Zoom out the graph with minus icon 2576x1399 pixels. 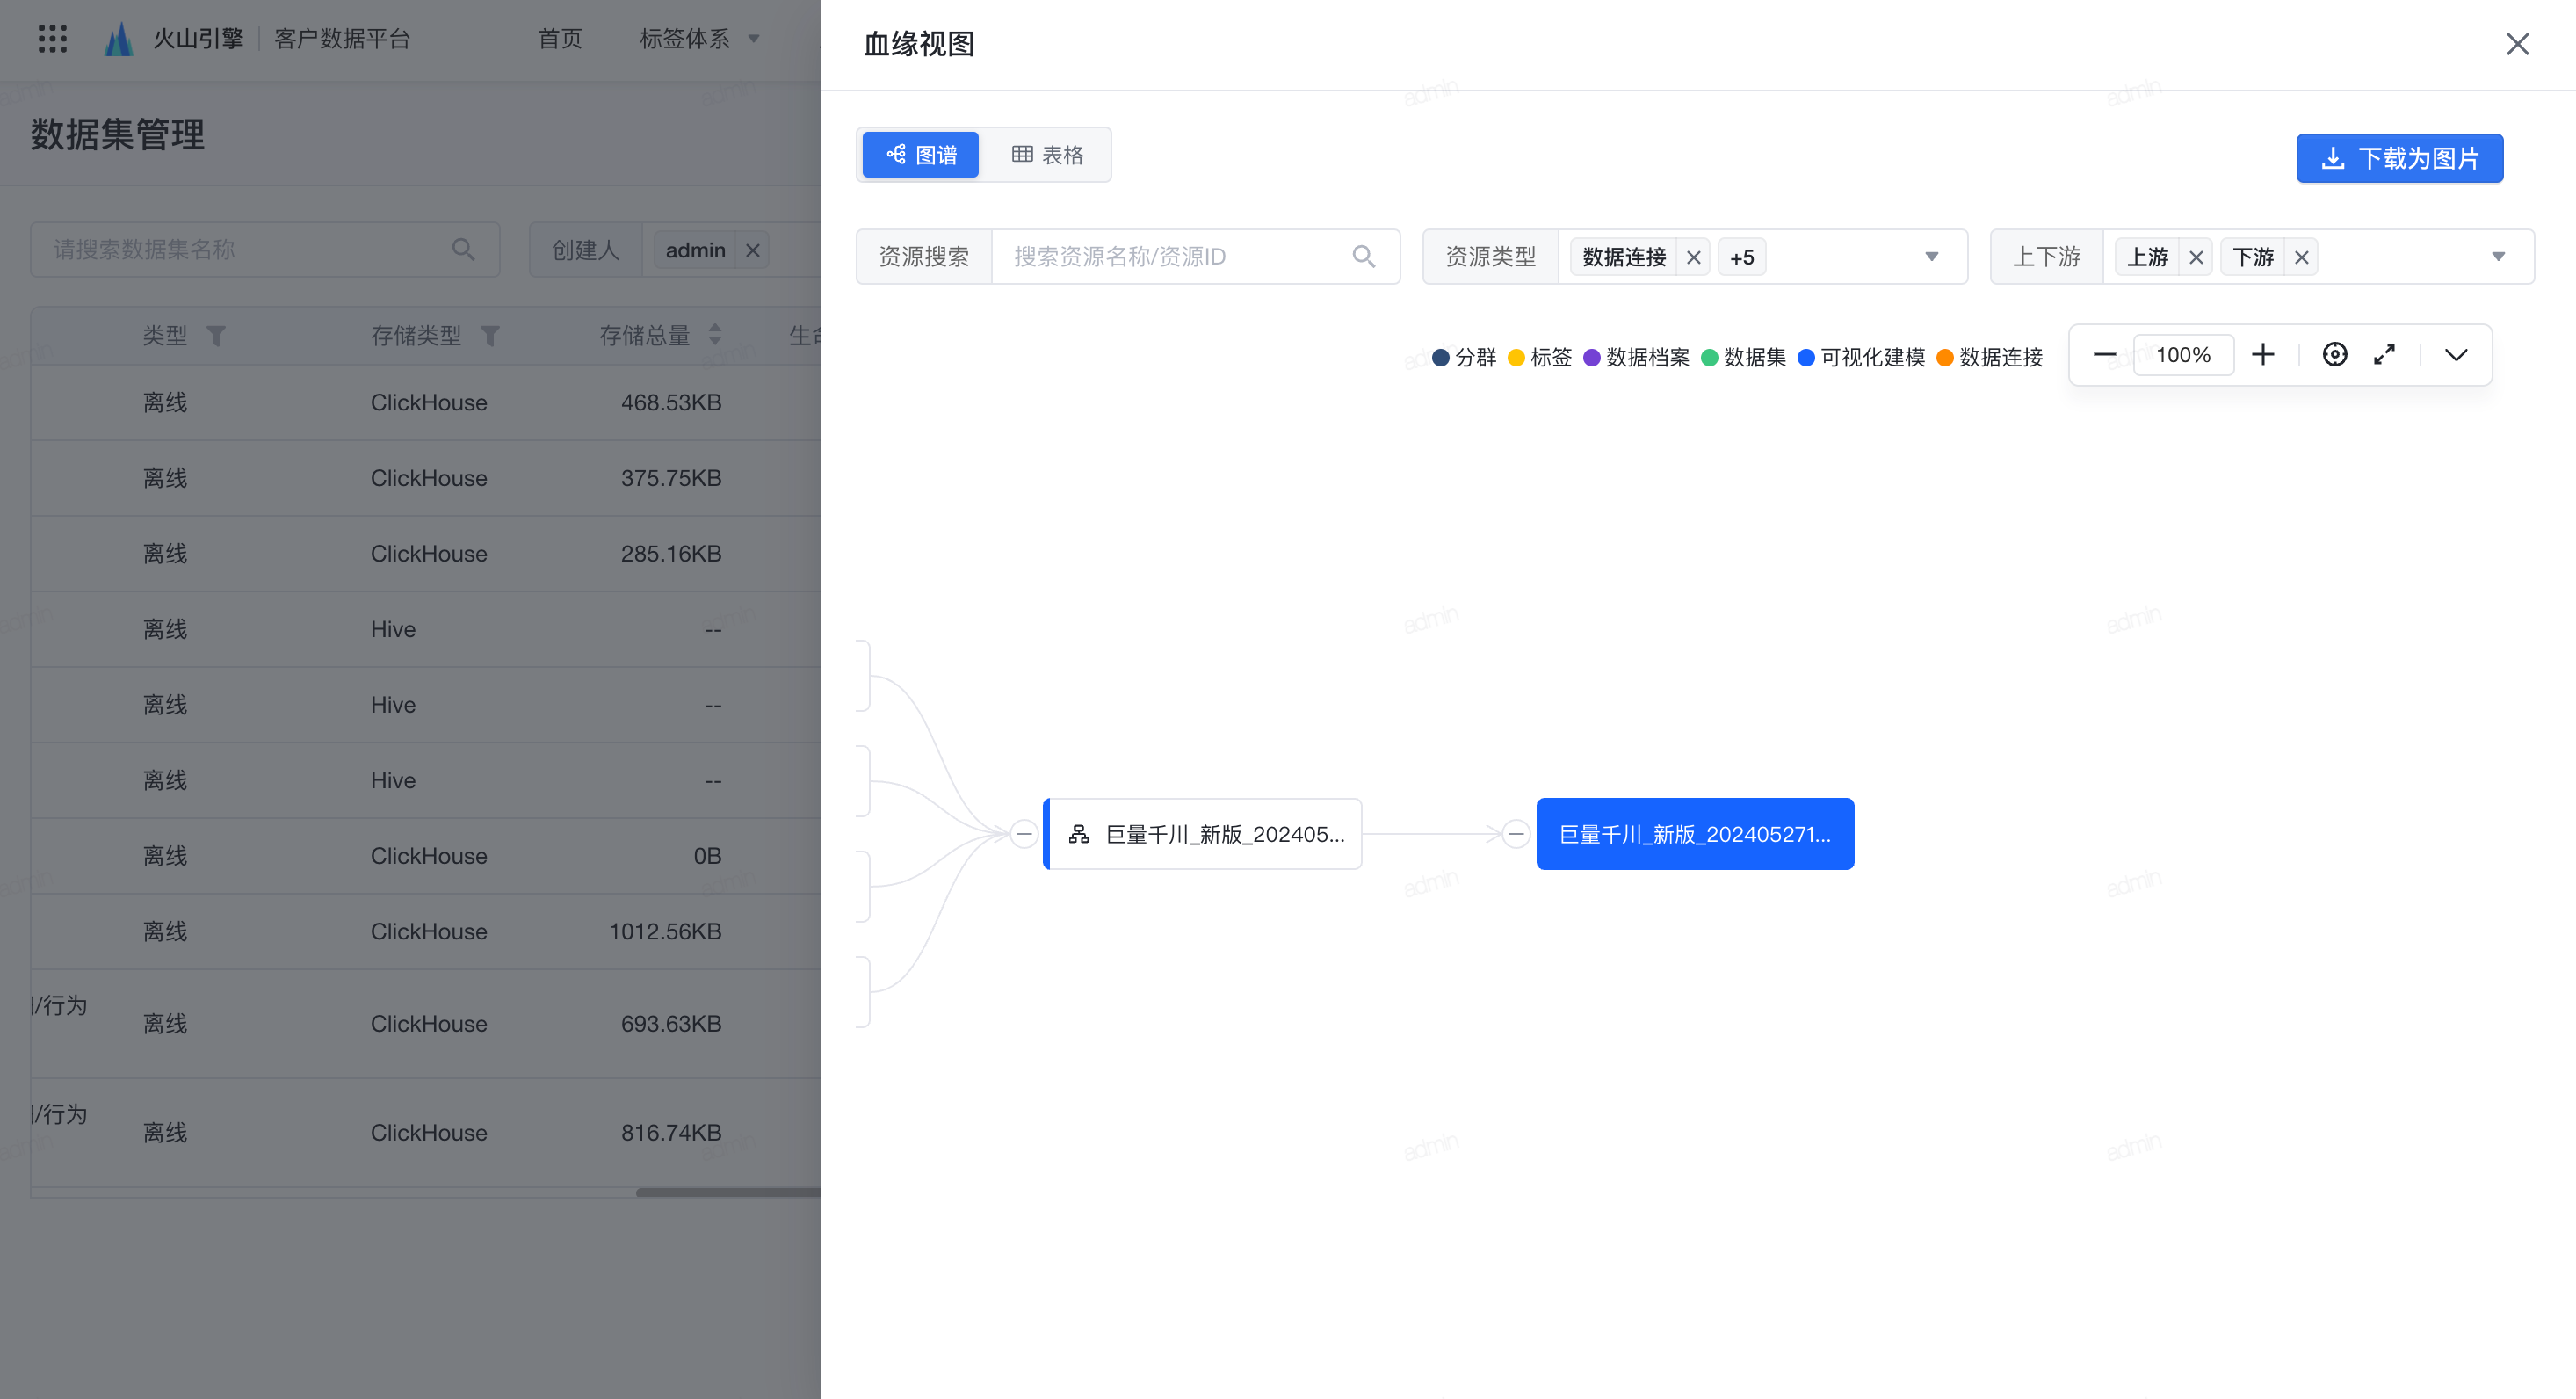[x=2104, y=355]
